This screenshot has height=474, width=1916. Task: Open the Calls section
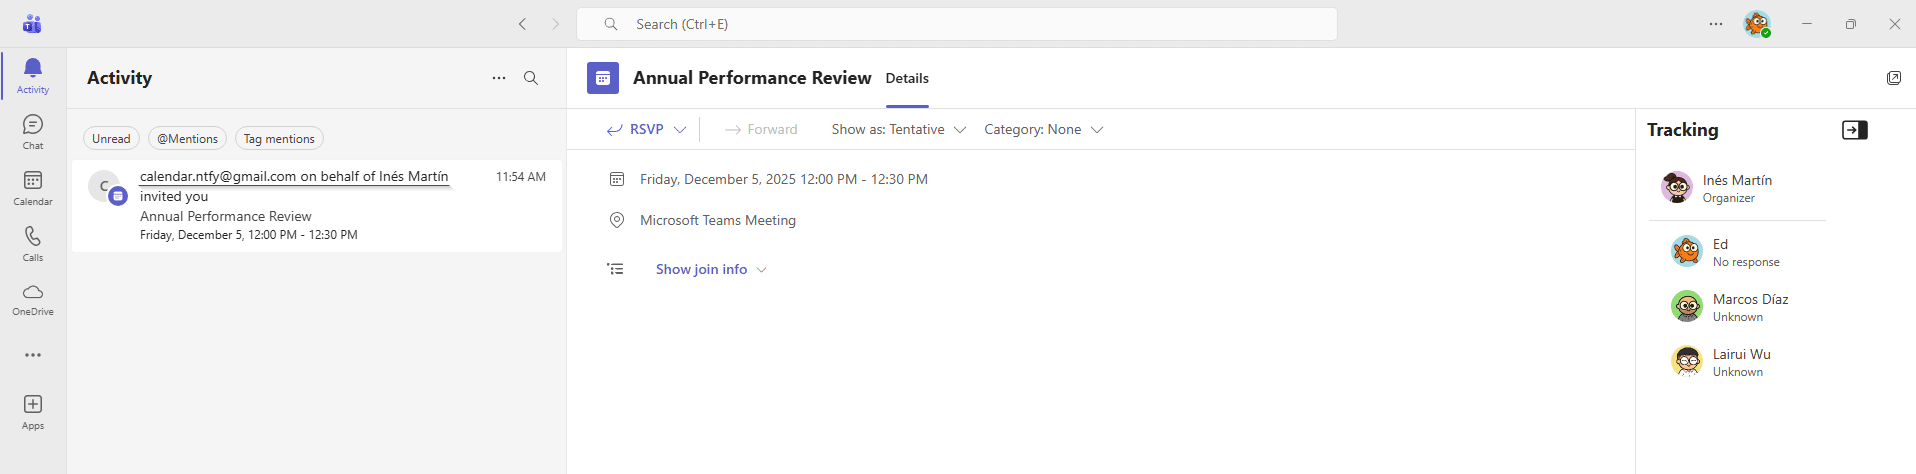pos(33,243)
